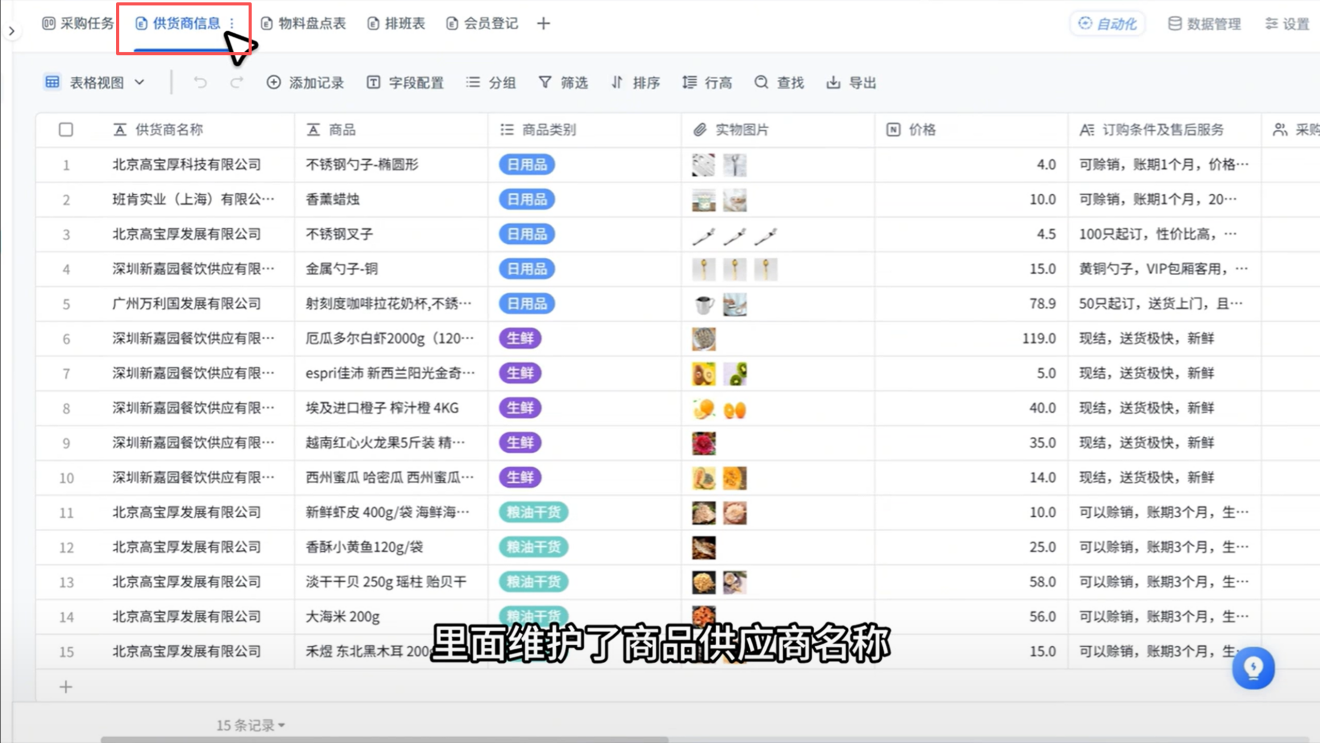Open the 香酥小黄鱼 product image
This screenshot has height=743, width=1320.
[704, 547]
